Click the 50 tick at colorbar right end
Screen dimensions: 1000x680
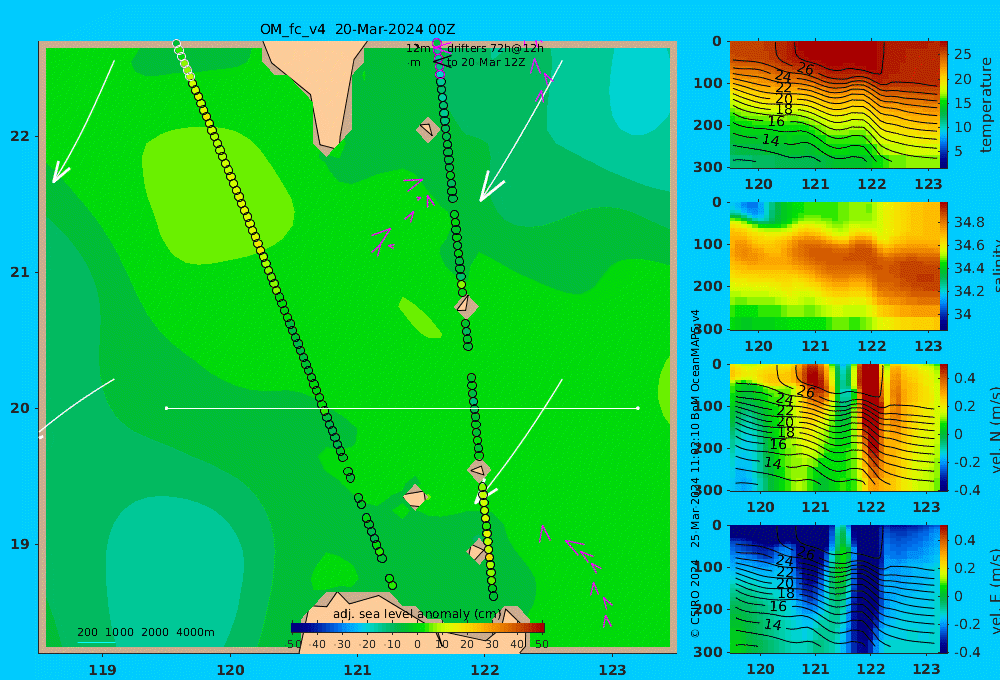point(541,644)
